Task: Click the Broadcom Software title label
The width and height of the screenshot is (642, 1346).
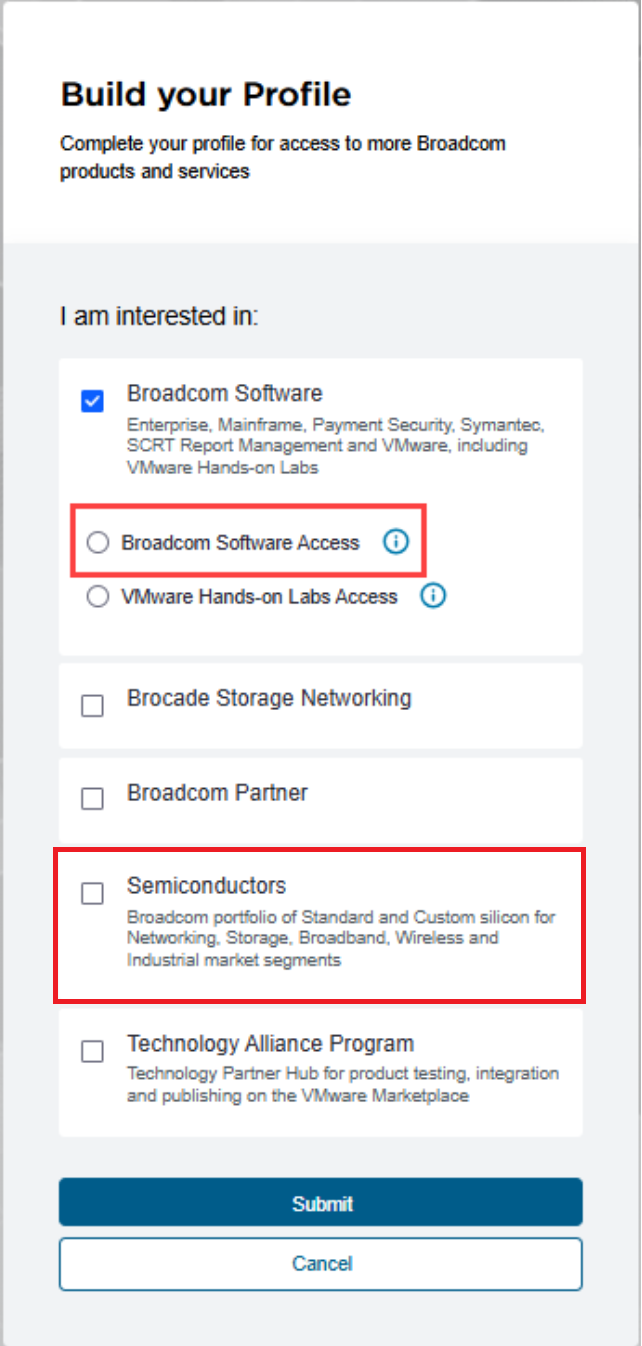Action: (224, 393)
